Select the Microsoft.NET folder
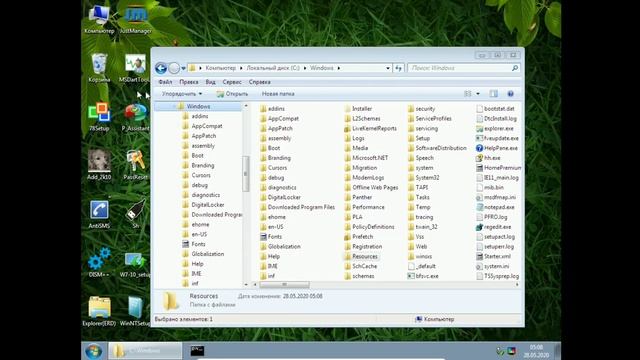This screenshot has width=640, height=360. point(366,158)
